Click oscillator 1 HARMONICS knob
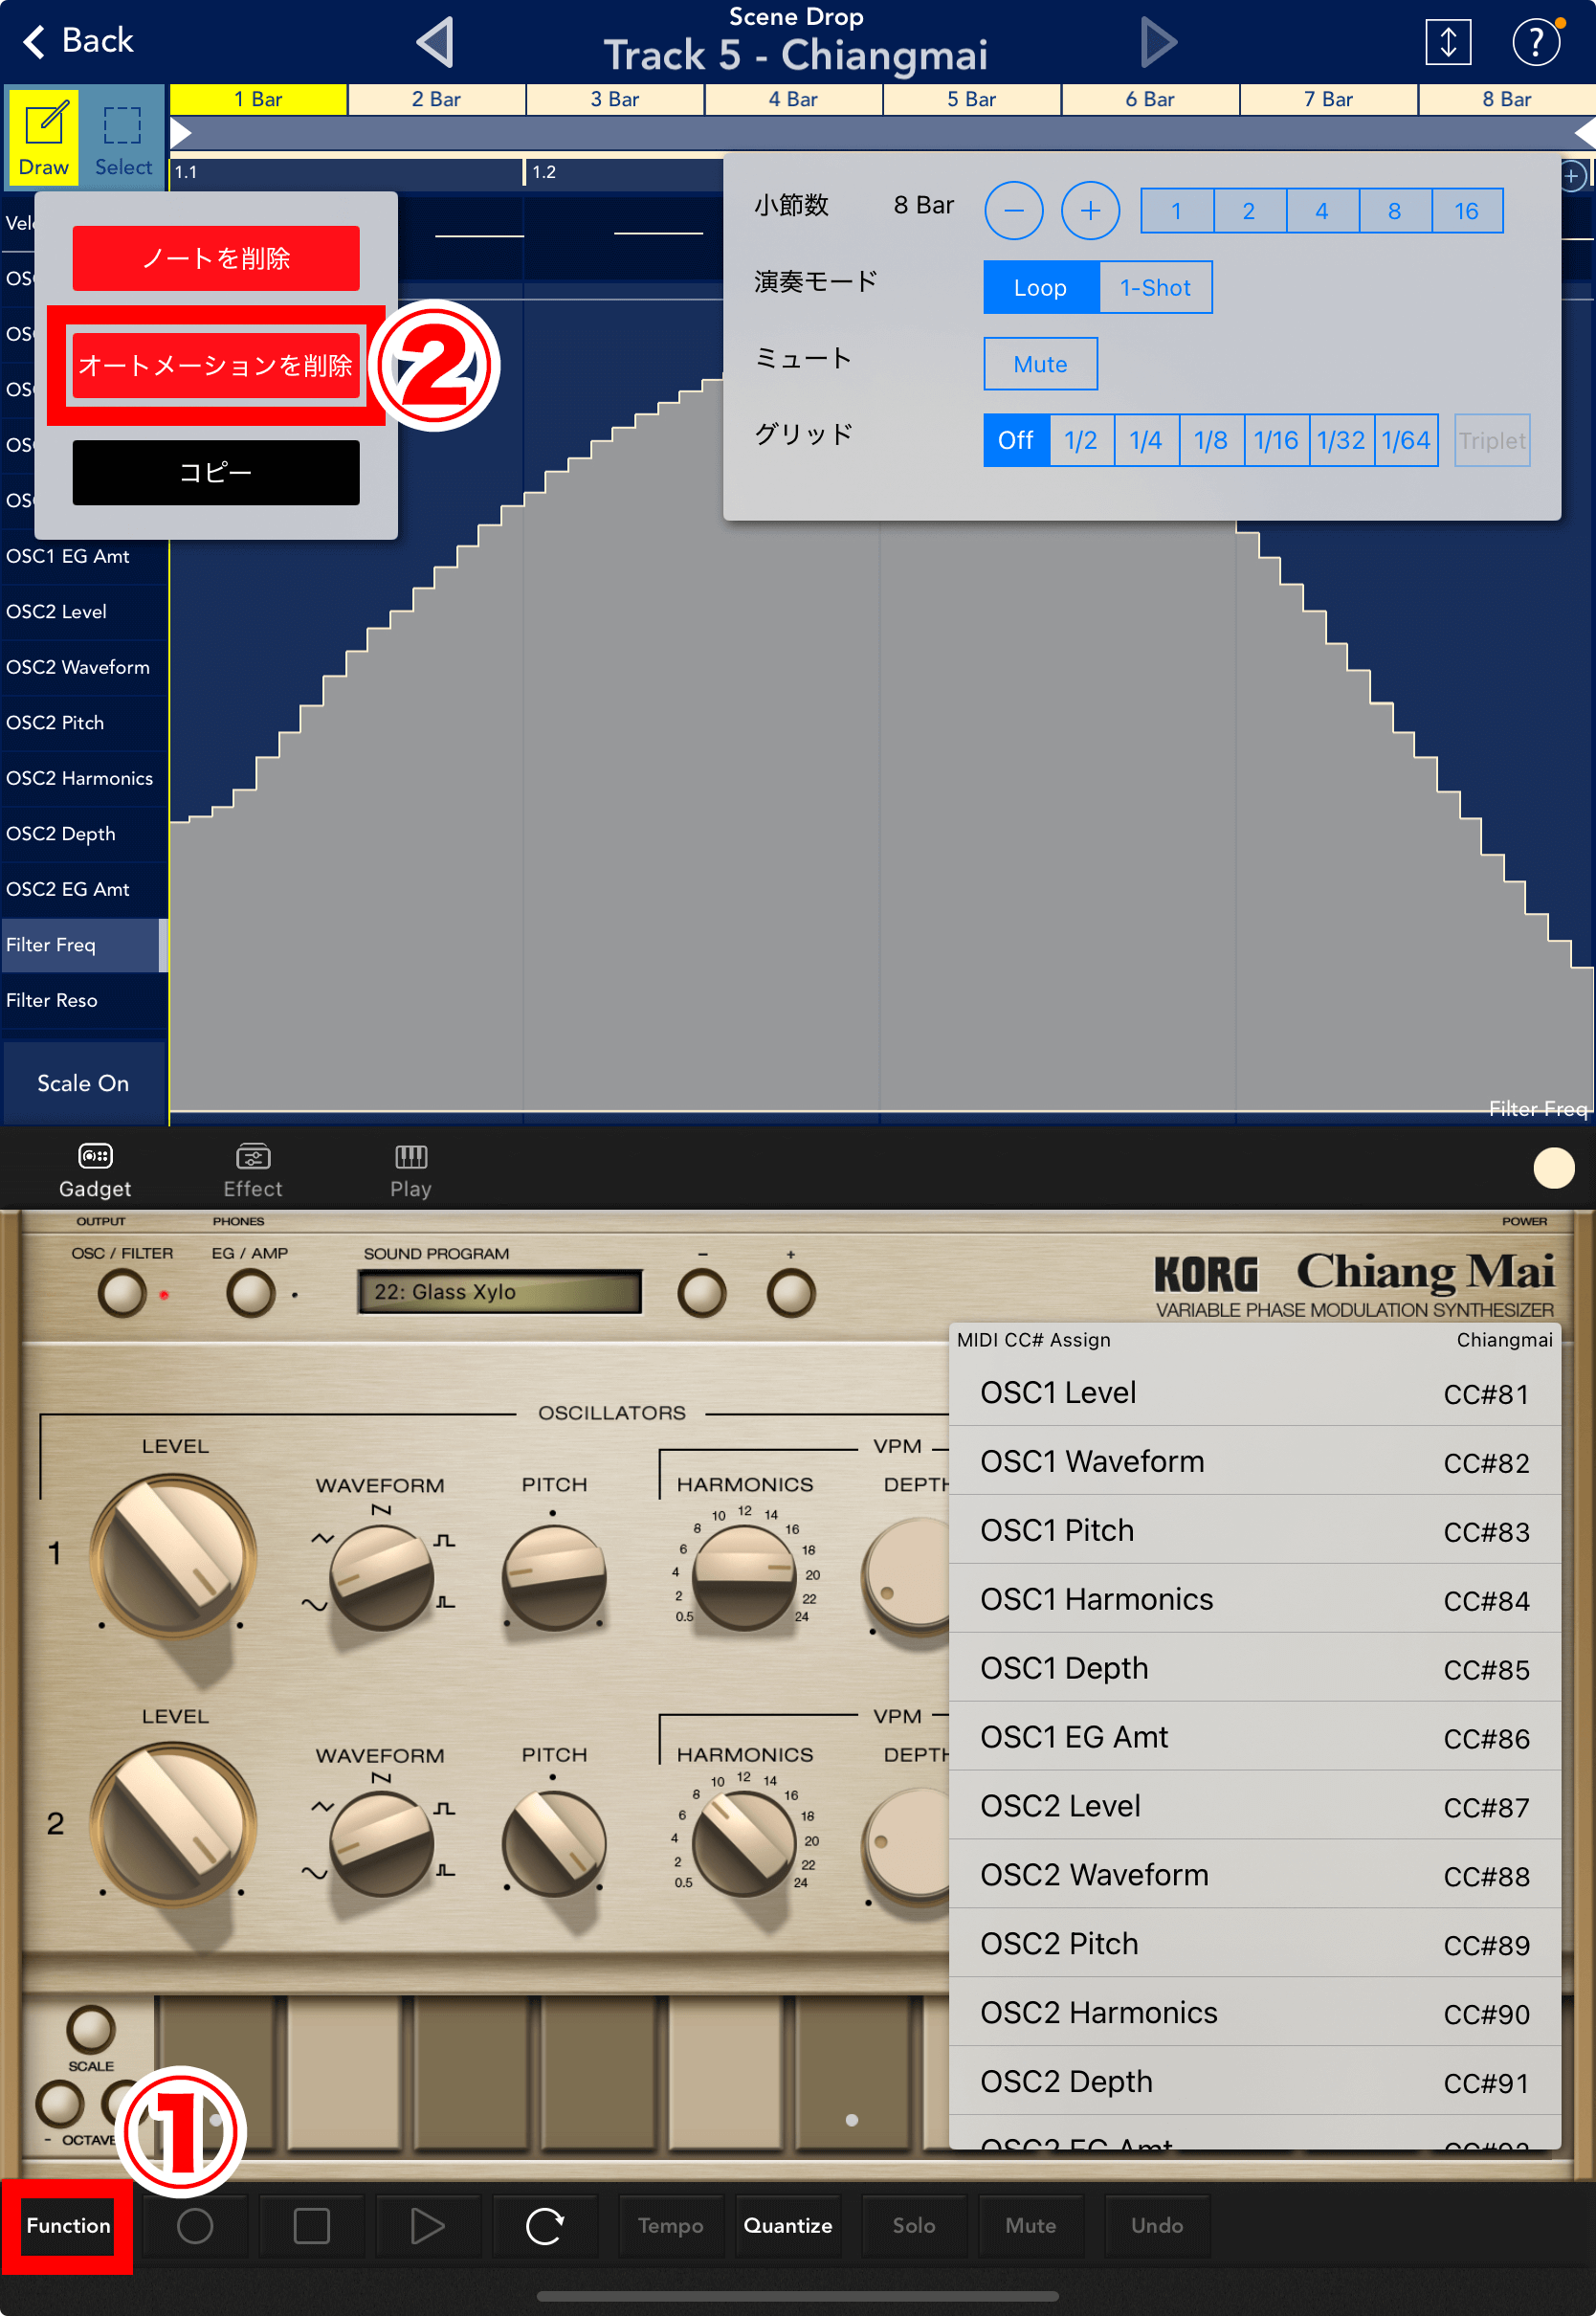This screenshot has width=1596, height=2316. (744, 1577)
